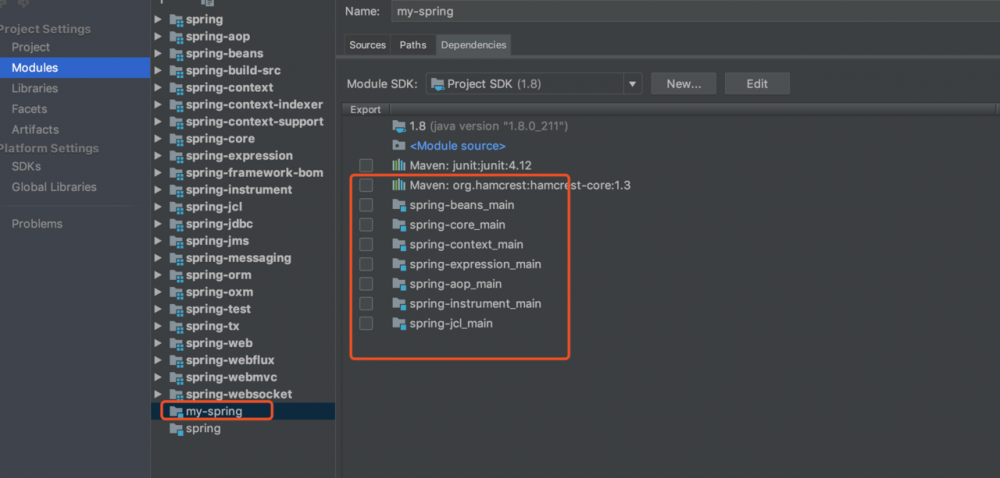Click the spring-expression_main dependency icon
Viewport: 1000px width, 478px height.
(399, 264)
